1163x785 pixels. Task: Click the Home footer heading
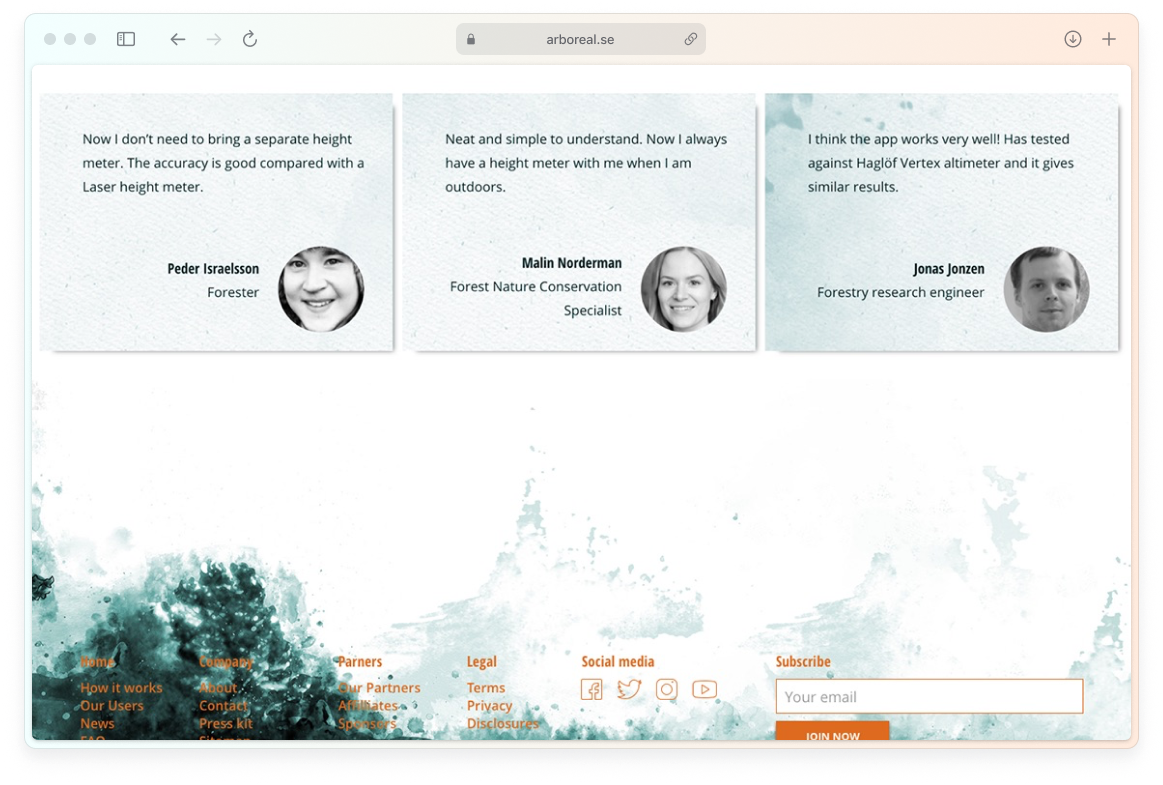97,661
